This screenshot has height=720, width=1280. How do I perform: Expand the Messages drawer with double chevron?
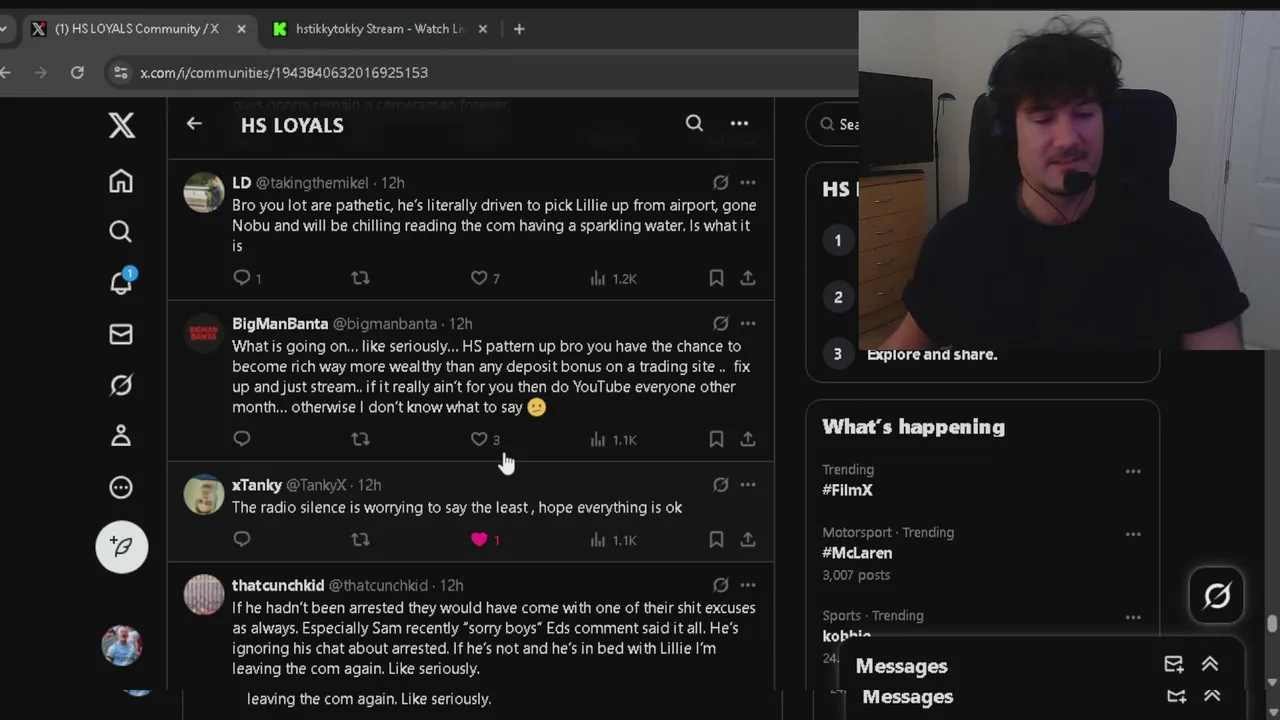(x=1210, y=664)
